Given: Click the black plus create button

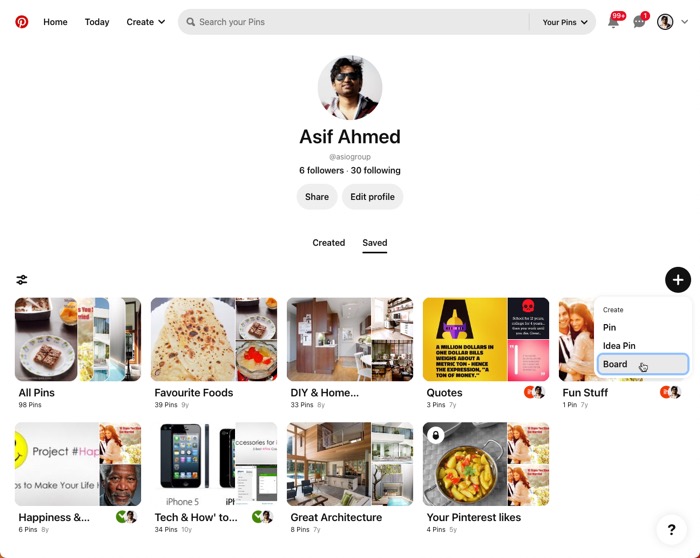Looking at the screenshot, I should pyautogui.click(x=678, y=280).
